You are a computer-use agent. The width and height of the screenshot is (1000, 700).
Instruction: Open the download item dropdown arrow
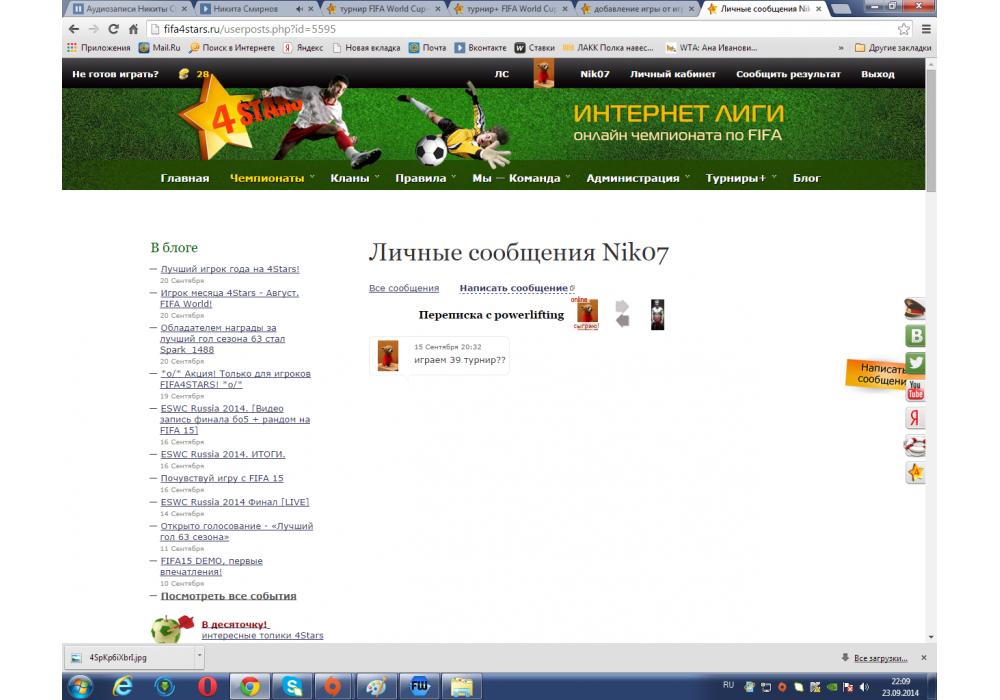pyautogui.click(x=199, y=657)
